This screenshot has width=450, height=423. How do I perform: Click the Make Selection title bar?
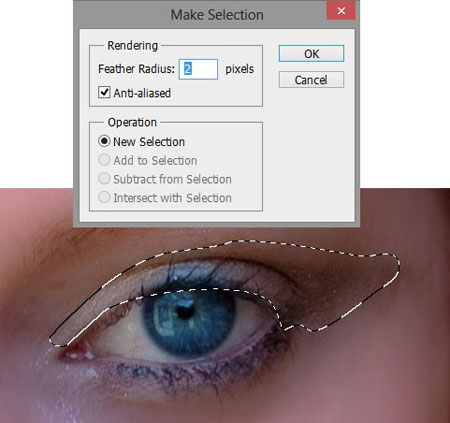[x=217, y=15]
